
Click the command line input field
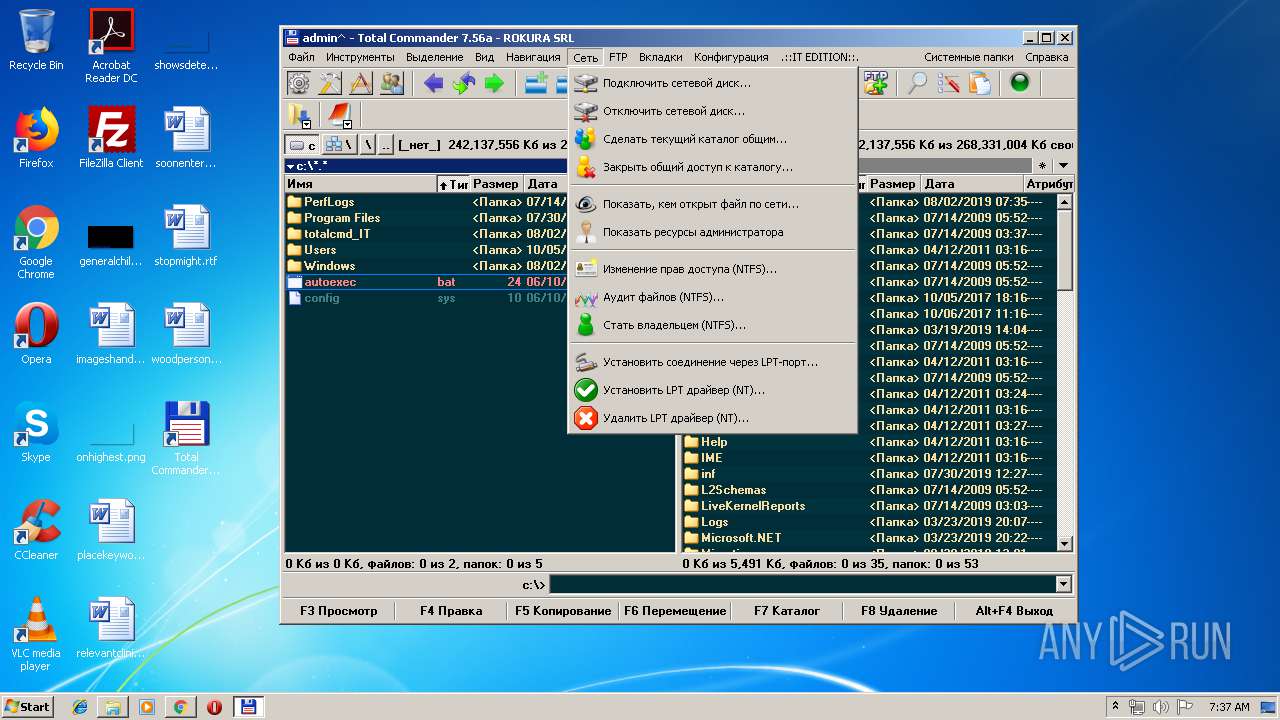click(x=802, y=584)
